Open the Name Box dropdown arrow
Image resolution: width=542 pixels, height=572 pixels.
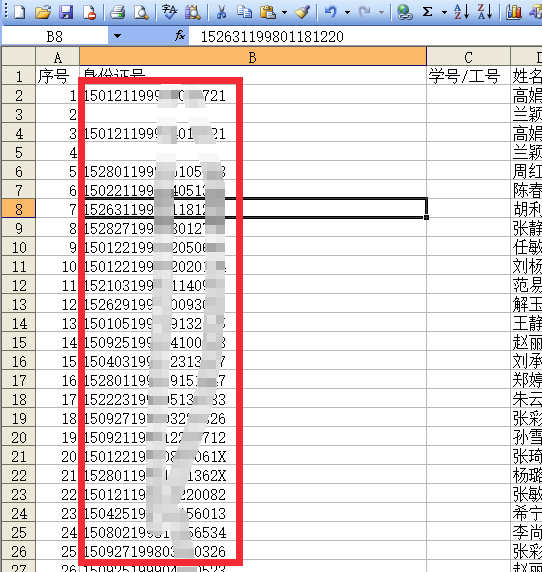[x=117, y=36]
